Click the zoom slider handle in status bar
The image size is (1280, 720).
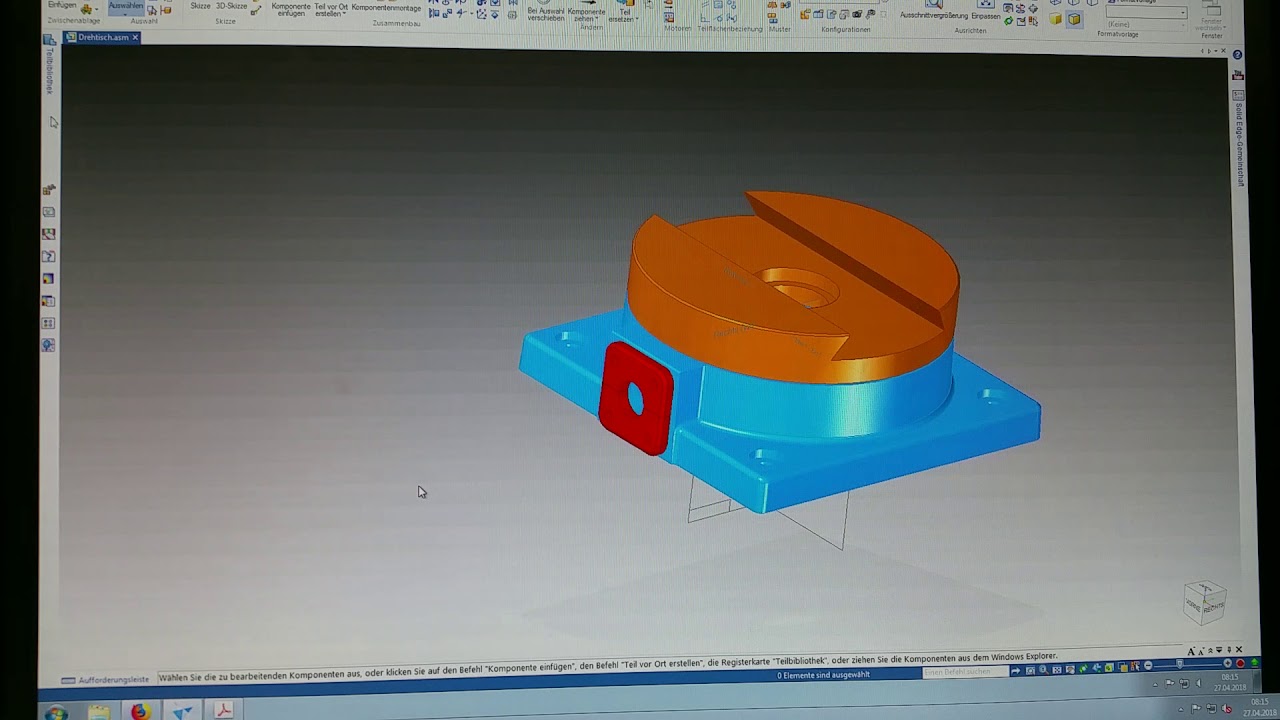(1180, 664)
